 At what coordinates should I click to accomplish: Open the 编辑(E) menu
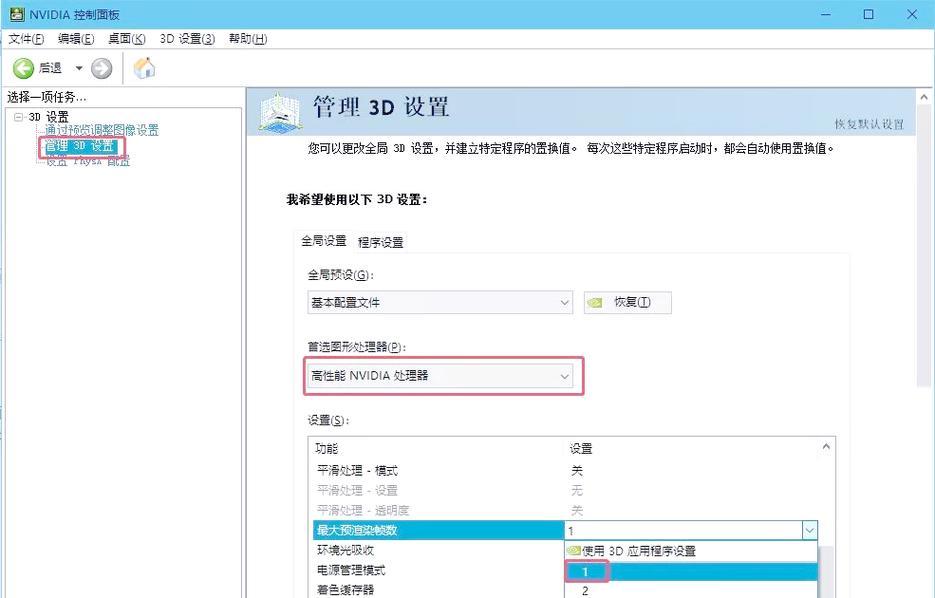[76, 39]
